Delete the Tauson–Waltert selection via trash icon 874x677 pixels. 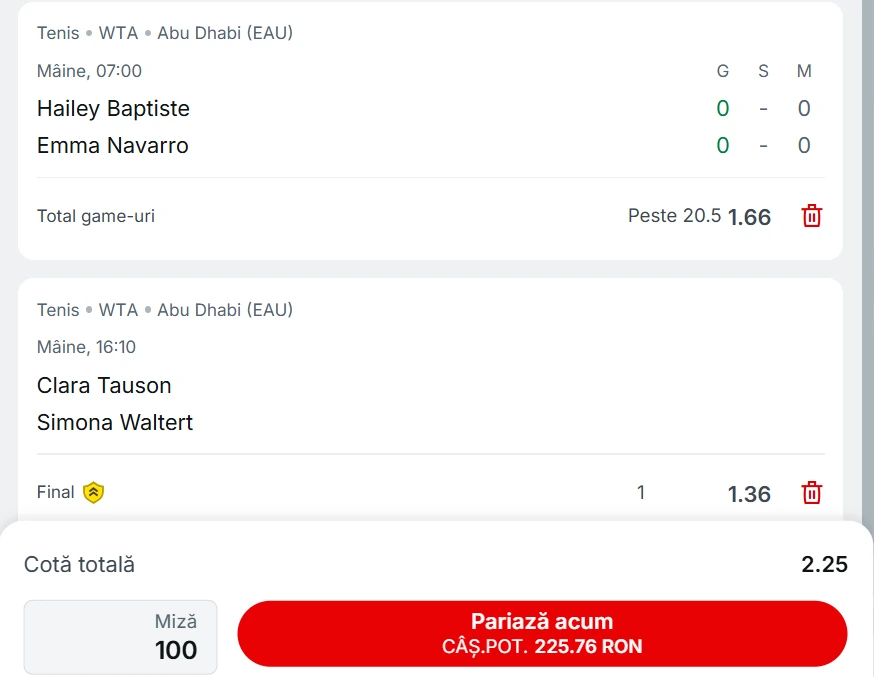coord(812,492)
